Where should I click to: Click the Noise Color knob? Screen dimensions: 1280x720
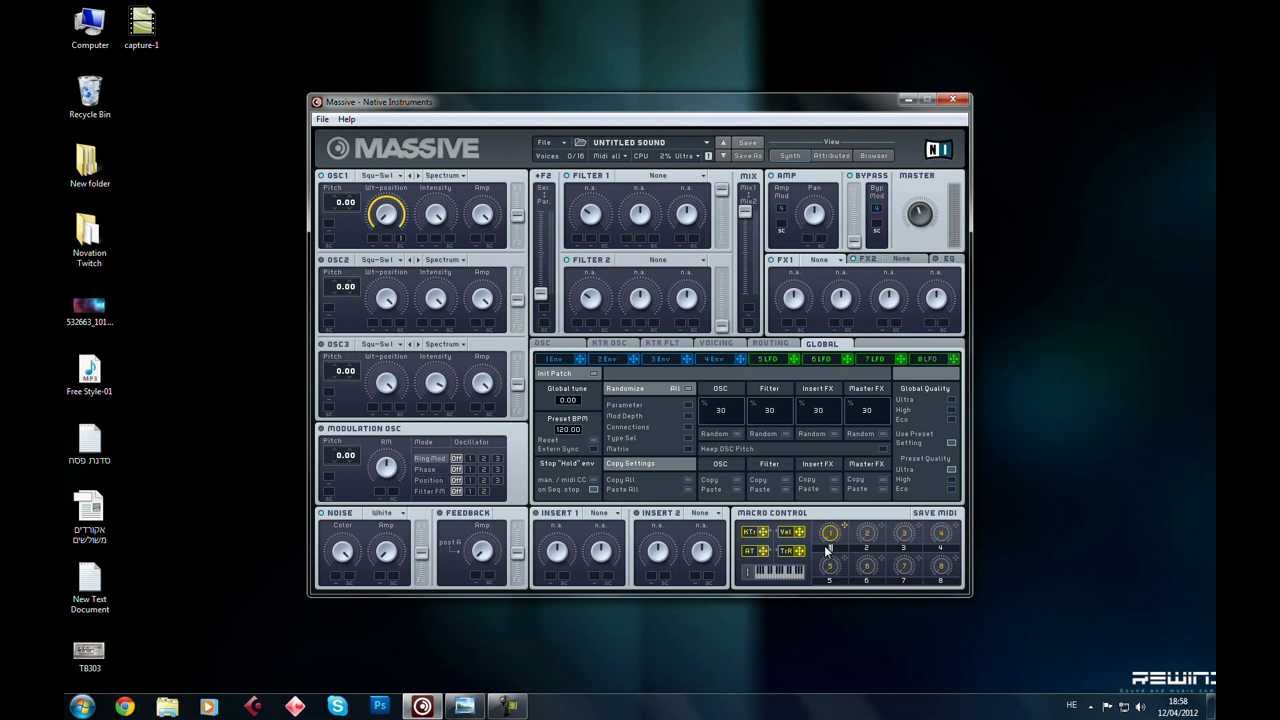pyautogui.click(x=342, y=550)
